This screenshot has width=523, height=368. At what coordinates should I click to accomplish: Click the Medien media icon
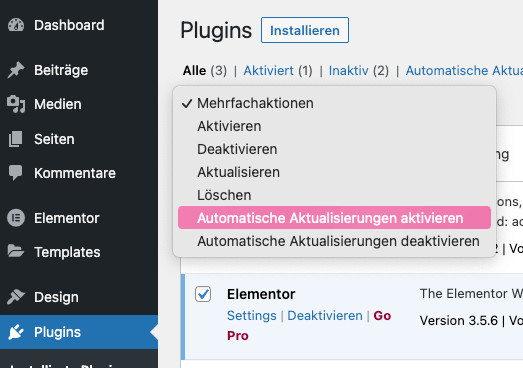(16, 104)
